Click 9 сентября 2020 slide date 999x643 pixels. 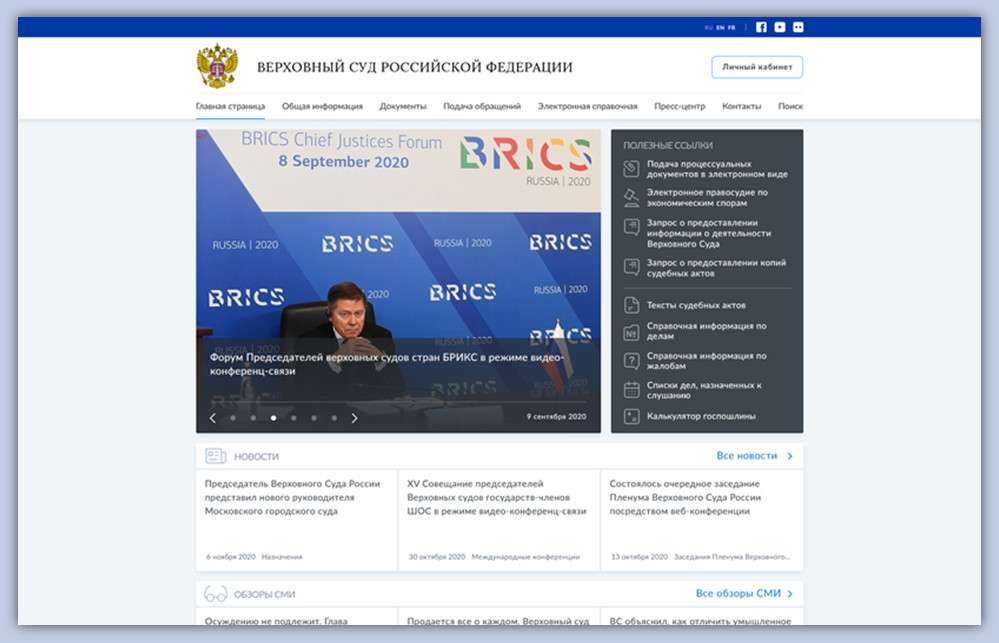pyautogui.click(x=556, y=417)
